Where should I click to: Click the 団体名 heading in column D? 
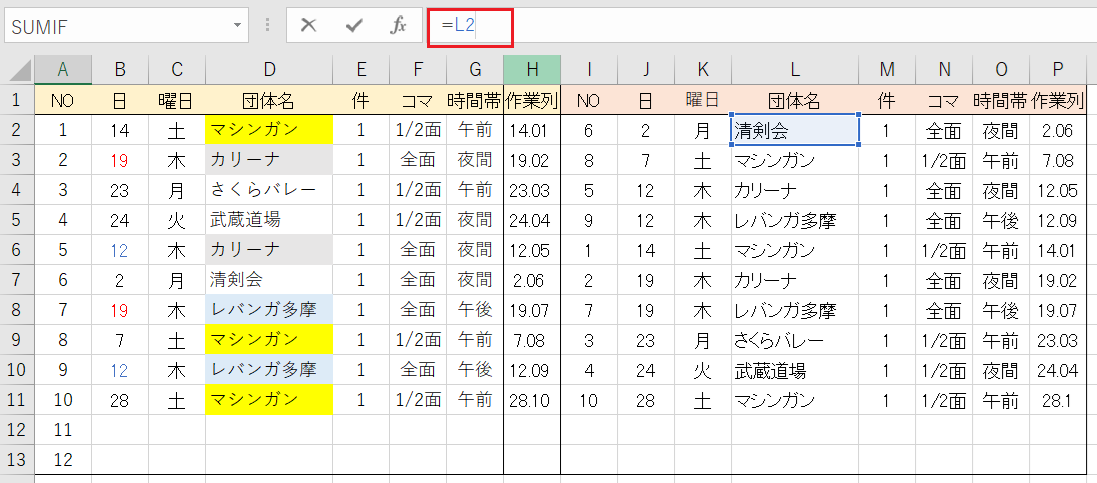click(x=269, y=101)
